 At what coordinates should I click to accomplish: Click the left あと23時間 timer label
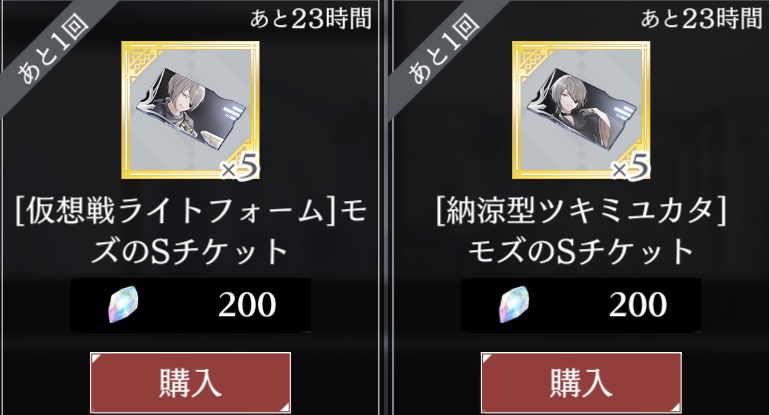(310, 19)
